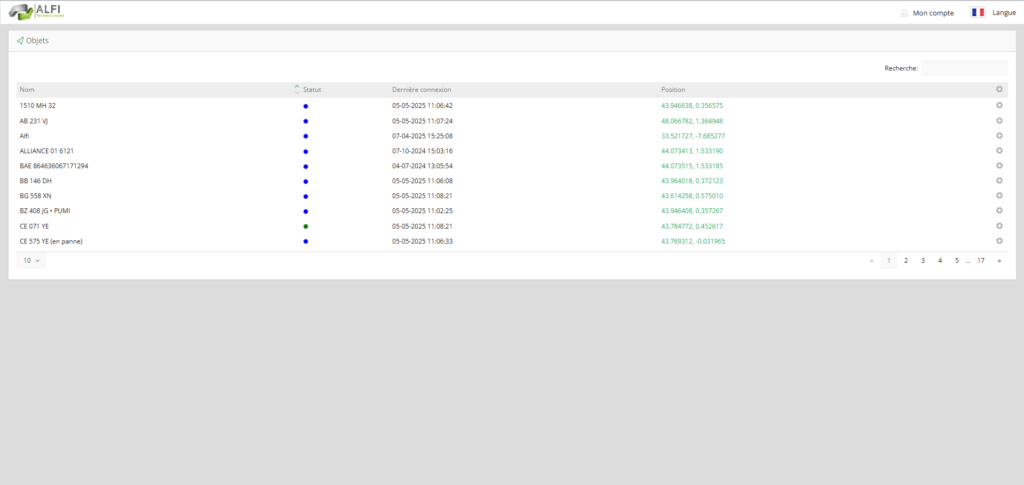Click the French flag language icon

tap(977, 13)
